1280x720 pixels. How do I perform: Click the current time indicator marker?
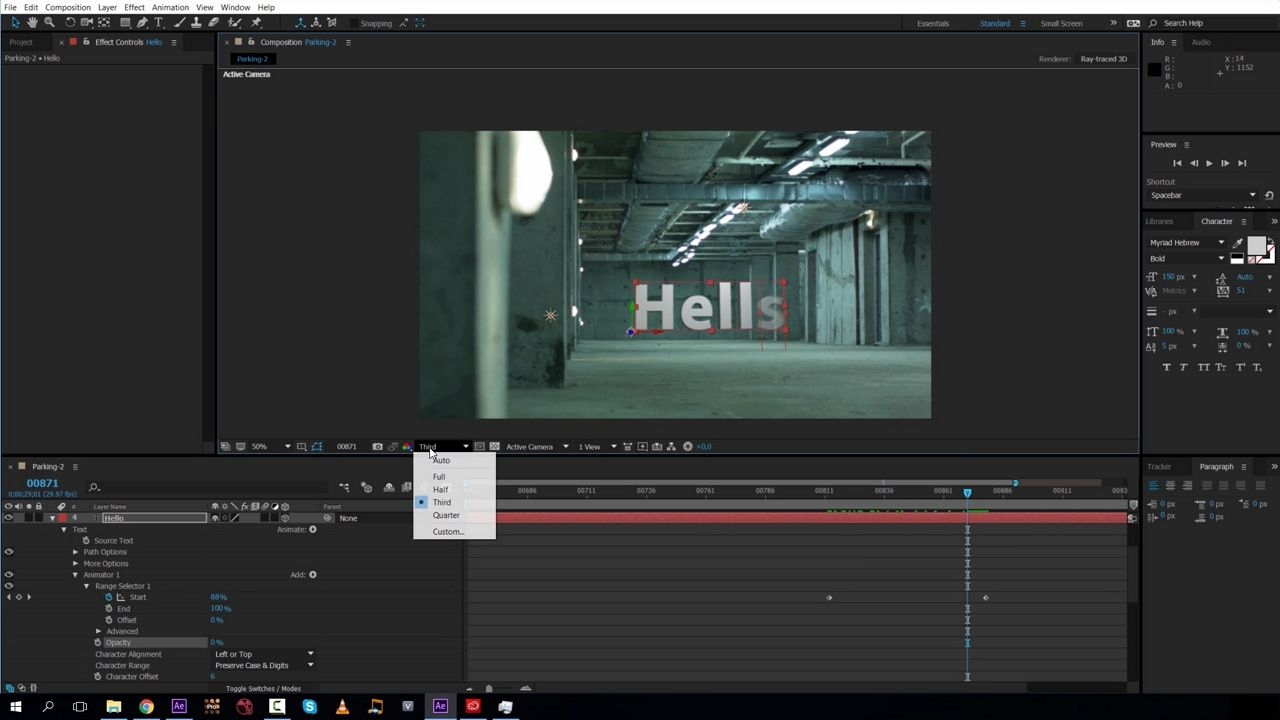click(x=967, y=492)
